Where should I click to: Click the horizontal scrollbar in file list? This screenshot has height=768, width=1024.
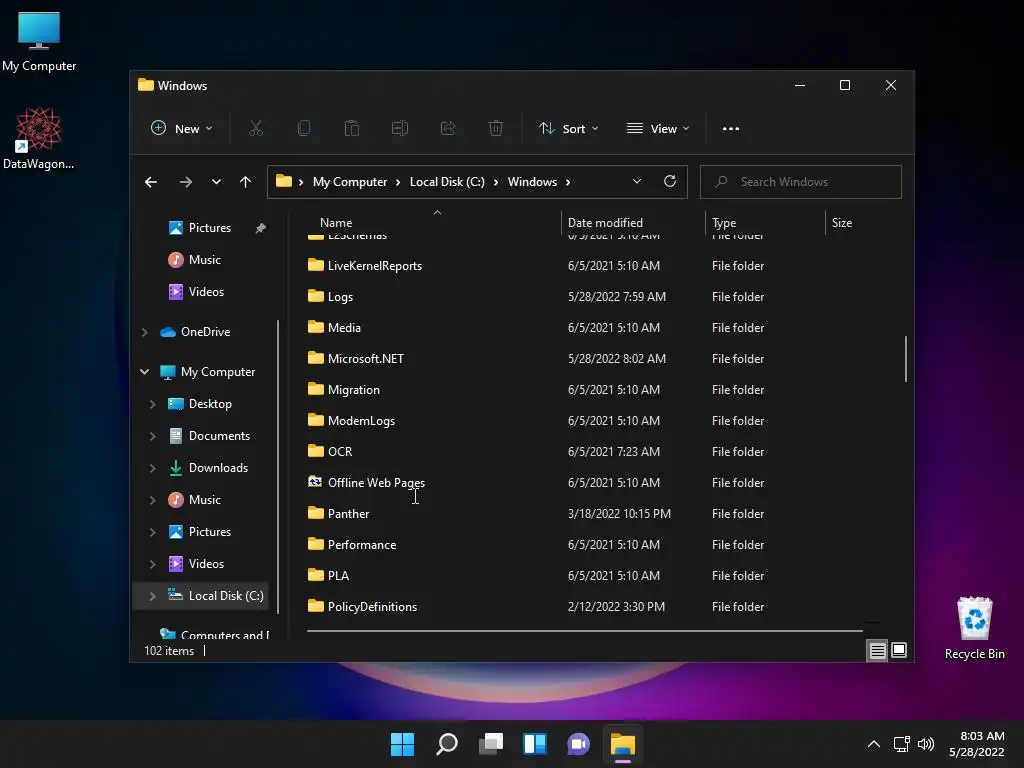point(584,631)
